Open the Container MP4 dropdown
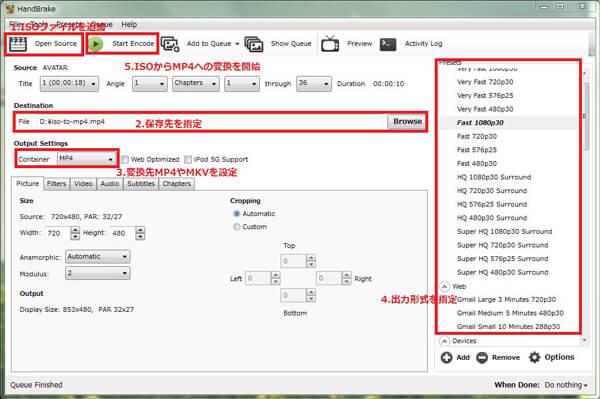The height and width of the screenshot is (399, 600). tap(87, 159)
